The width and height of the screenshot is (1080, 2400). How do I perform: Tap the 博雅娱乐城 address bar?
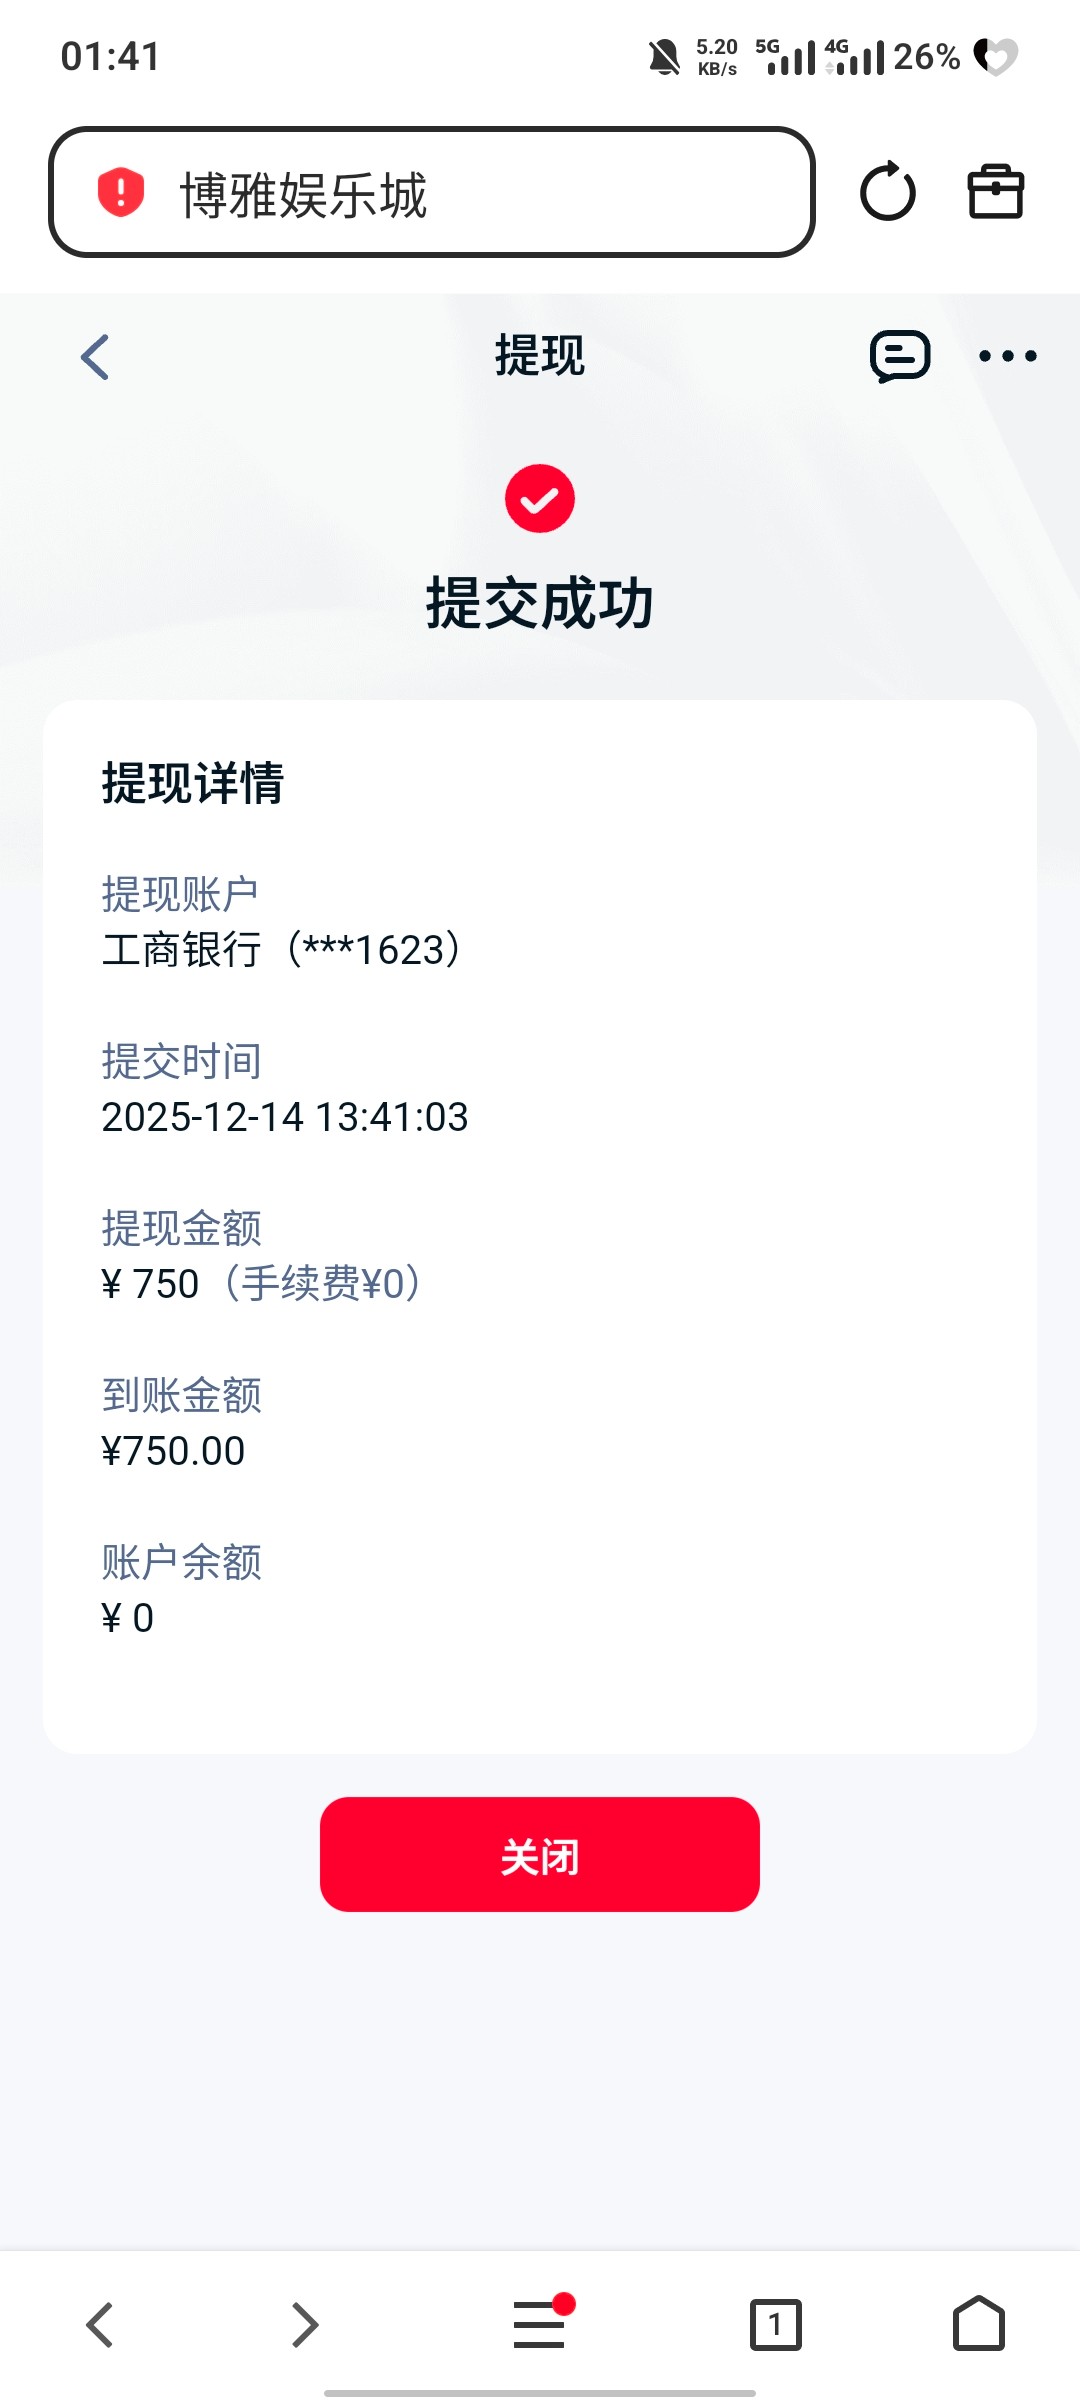tap(430, 193)
